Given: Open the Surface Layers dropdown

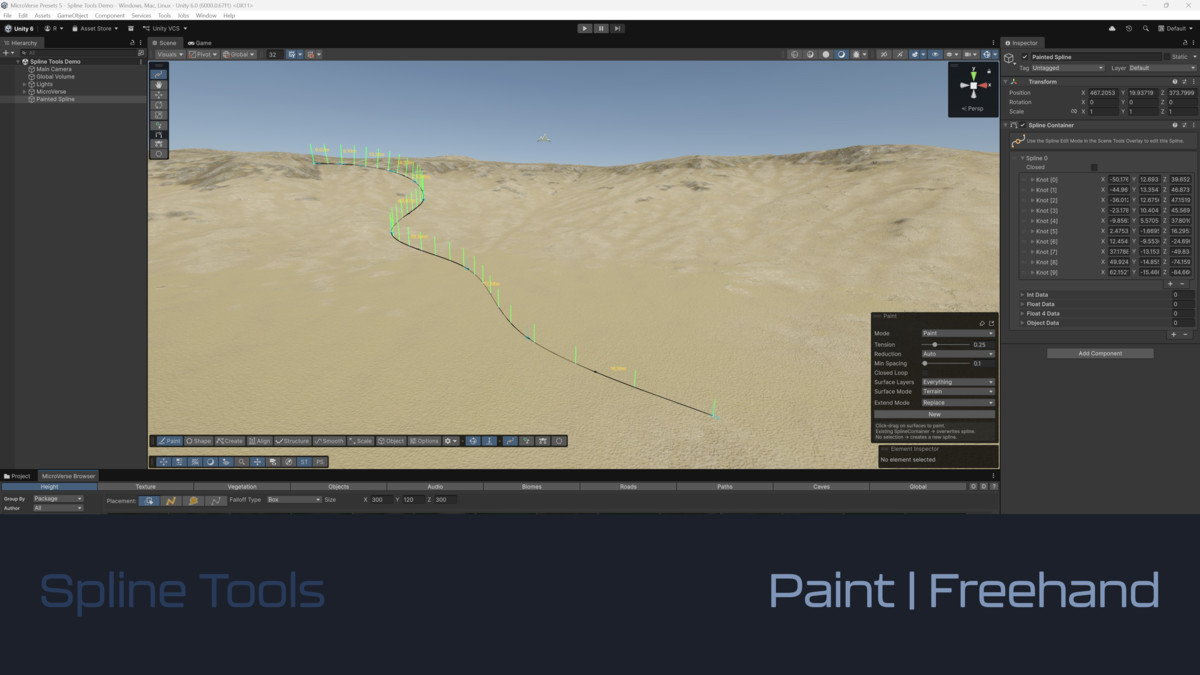Looking at the screenshot, I should (958, 382).
